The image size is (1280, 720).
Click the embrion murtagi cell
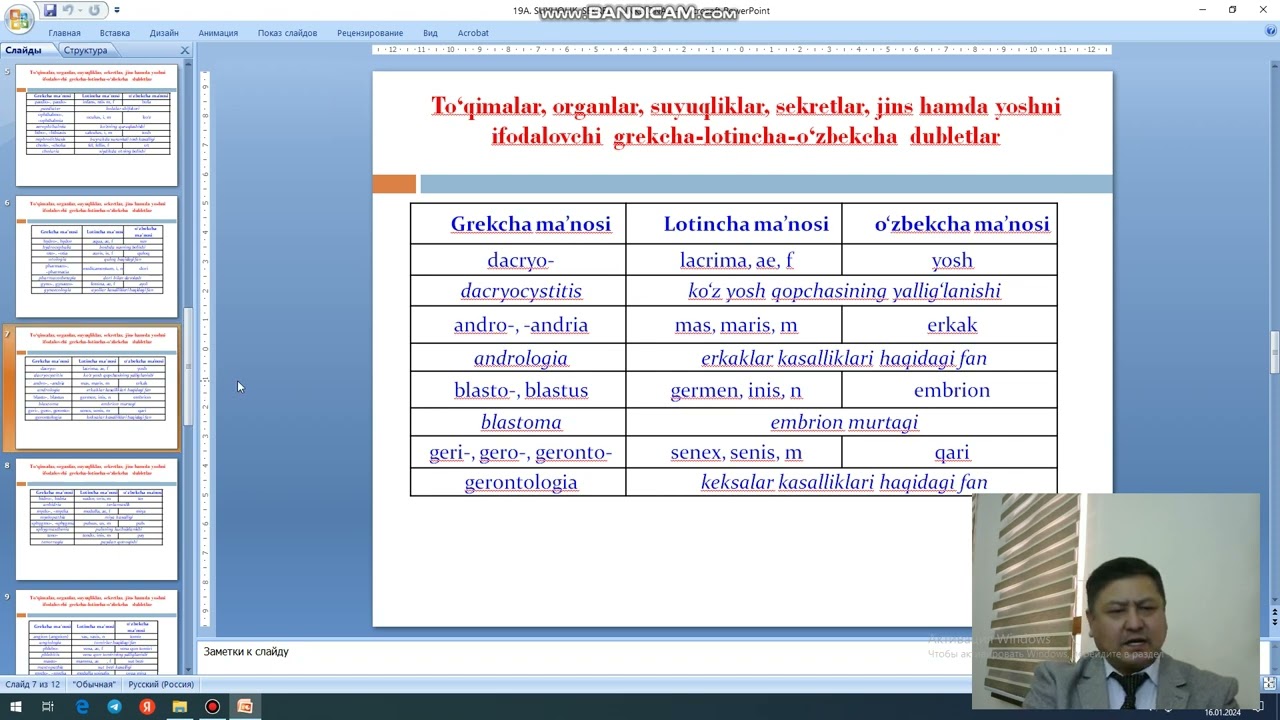(x=842, y=422)
